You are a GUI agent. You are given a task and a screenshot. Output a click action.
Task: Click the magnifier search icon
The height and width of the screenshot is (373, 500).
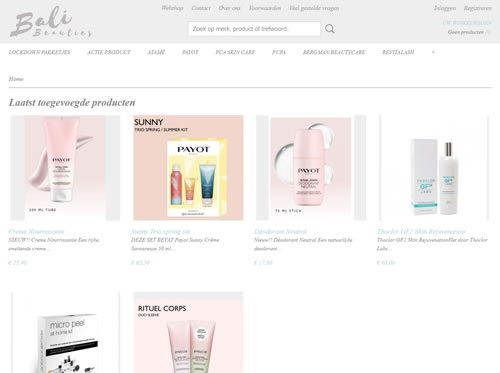(330, 29)
